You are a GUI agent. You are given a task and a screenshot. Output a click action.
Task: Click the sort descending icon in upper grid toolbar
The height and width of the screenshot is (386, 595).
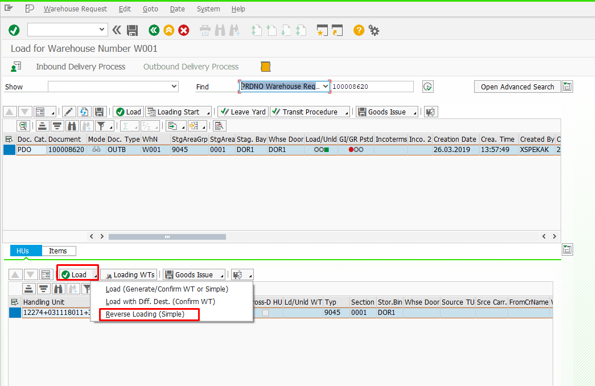click(x=57, y=126)
